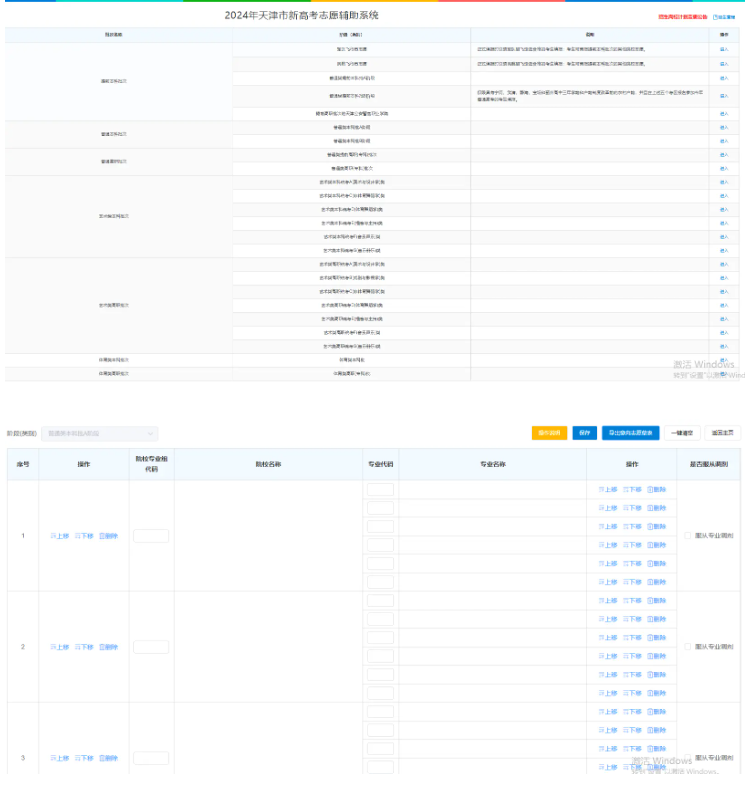Open the 阶段(类别) dropdown
Screen dimensions: 745x795
click(99, 434)
